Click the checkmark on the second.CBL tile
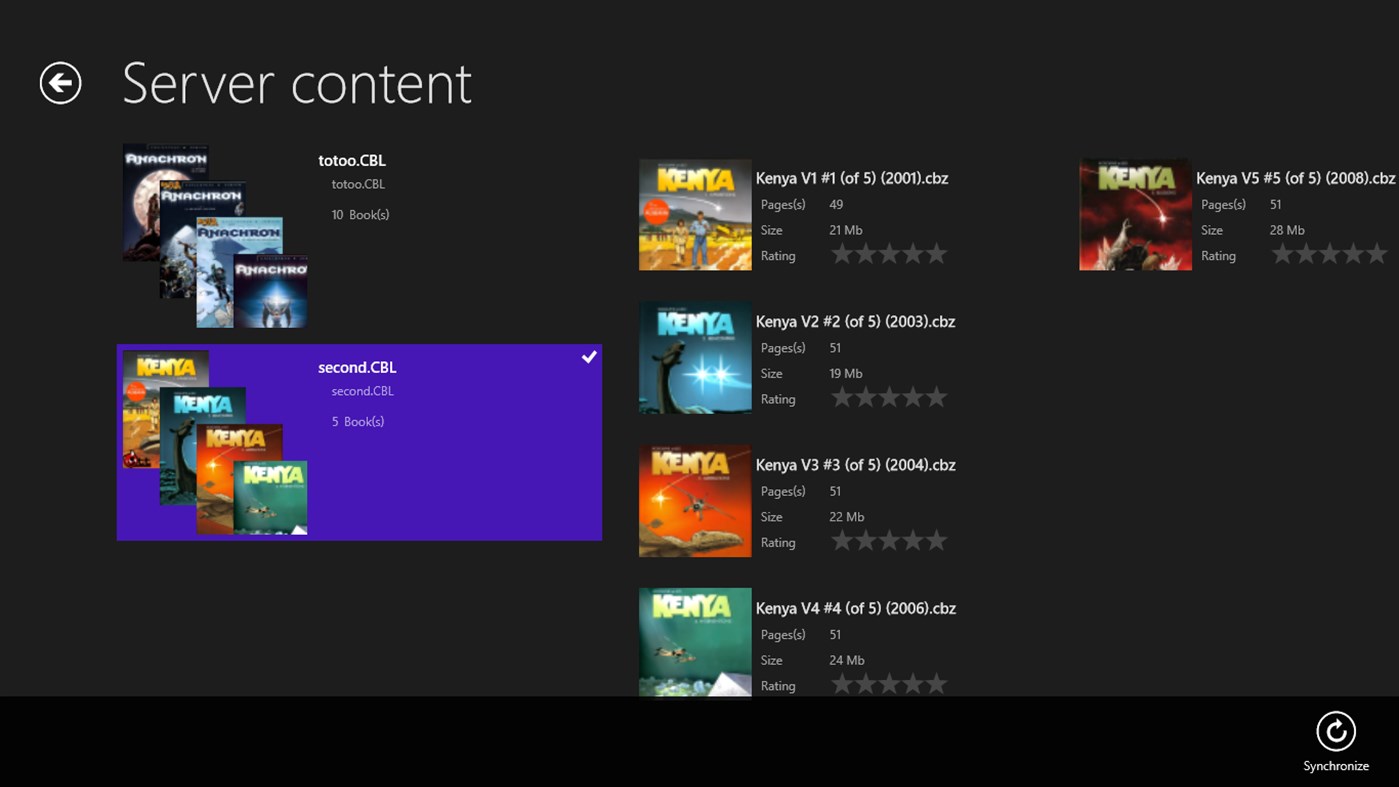This screenshot has height=787, width=1399. pyautogui.click(x=589, y=356)
